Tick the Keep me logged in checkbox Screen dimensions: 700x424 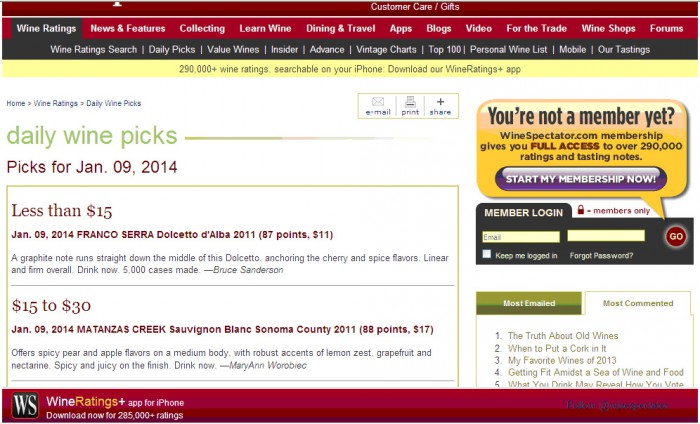(x=487, y=254)
